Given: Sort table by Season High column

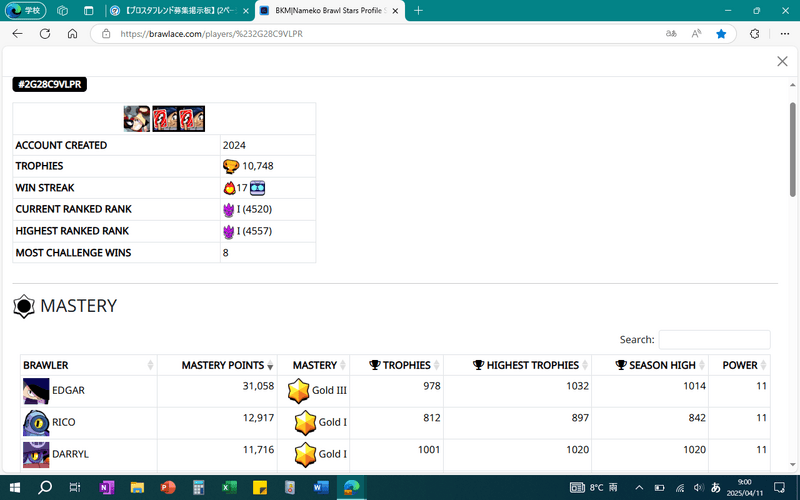Looking at the screenshot, I should (x=651, y=365).
